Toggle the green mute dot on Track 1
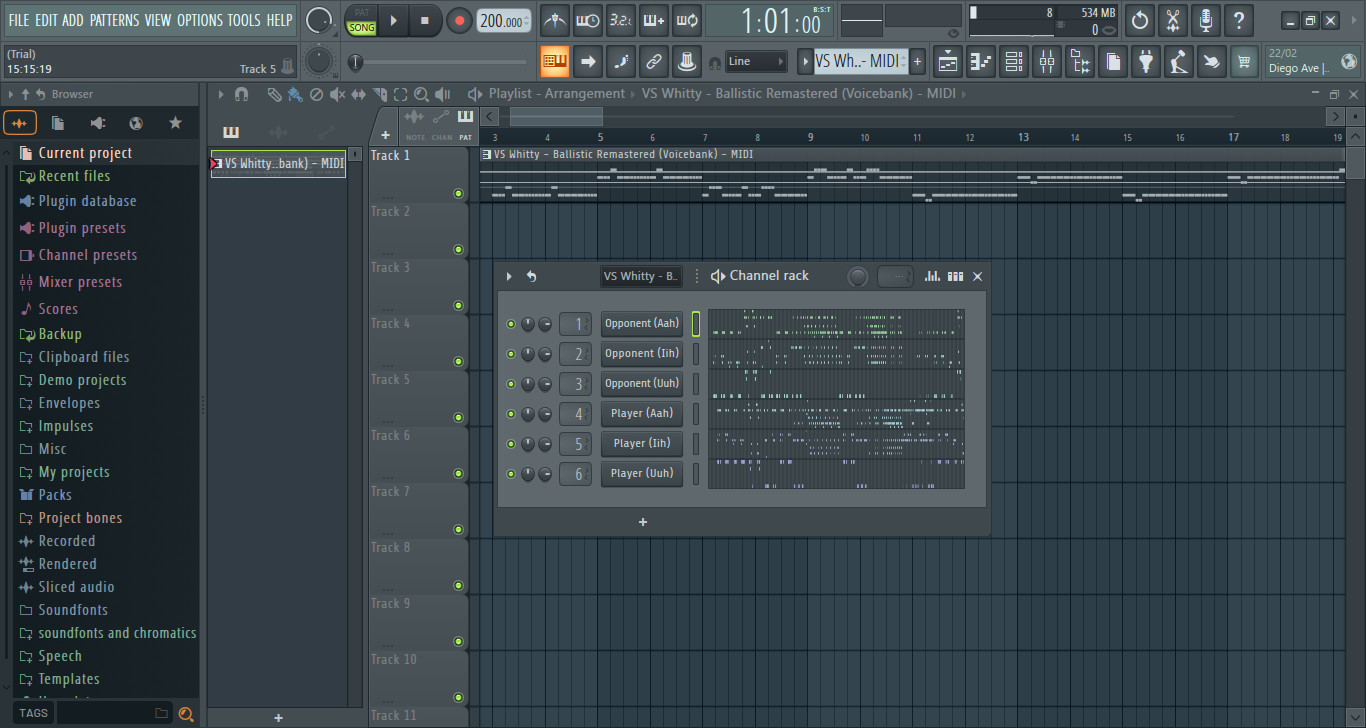Viewport: 1366px width, 728px height. [458, 193]
